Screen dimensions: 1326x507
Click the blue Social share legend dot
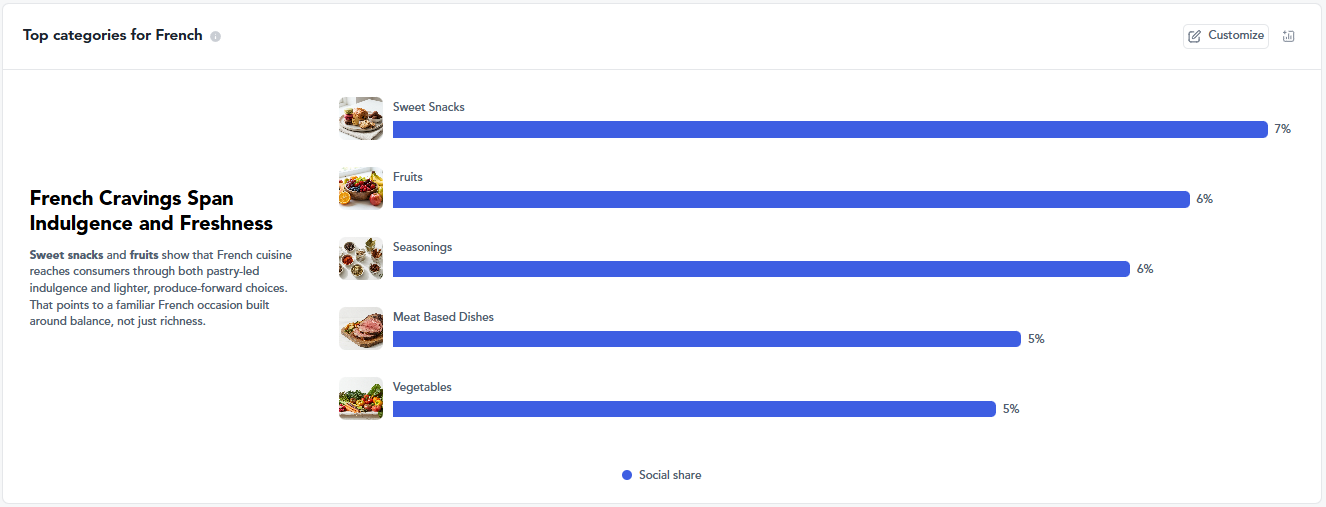point(627,475)
